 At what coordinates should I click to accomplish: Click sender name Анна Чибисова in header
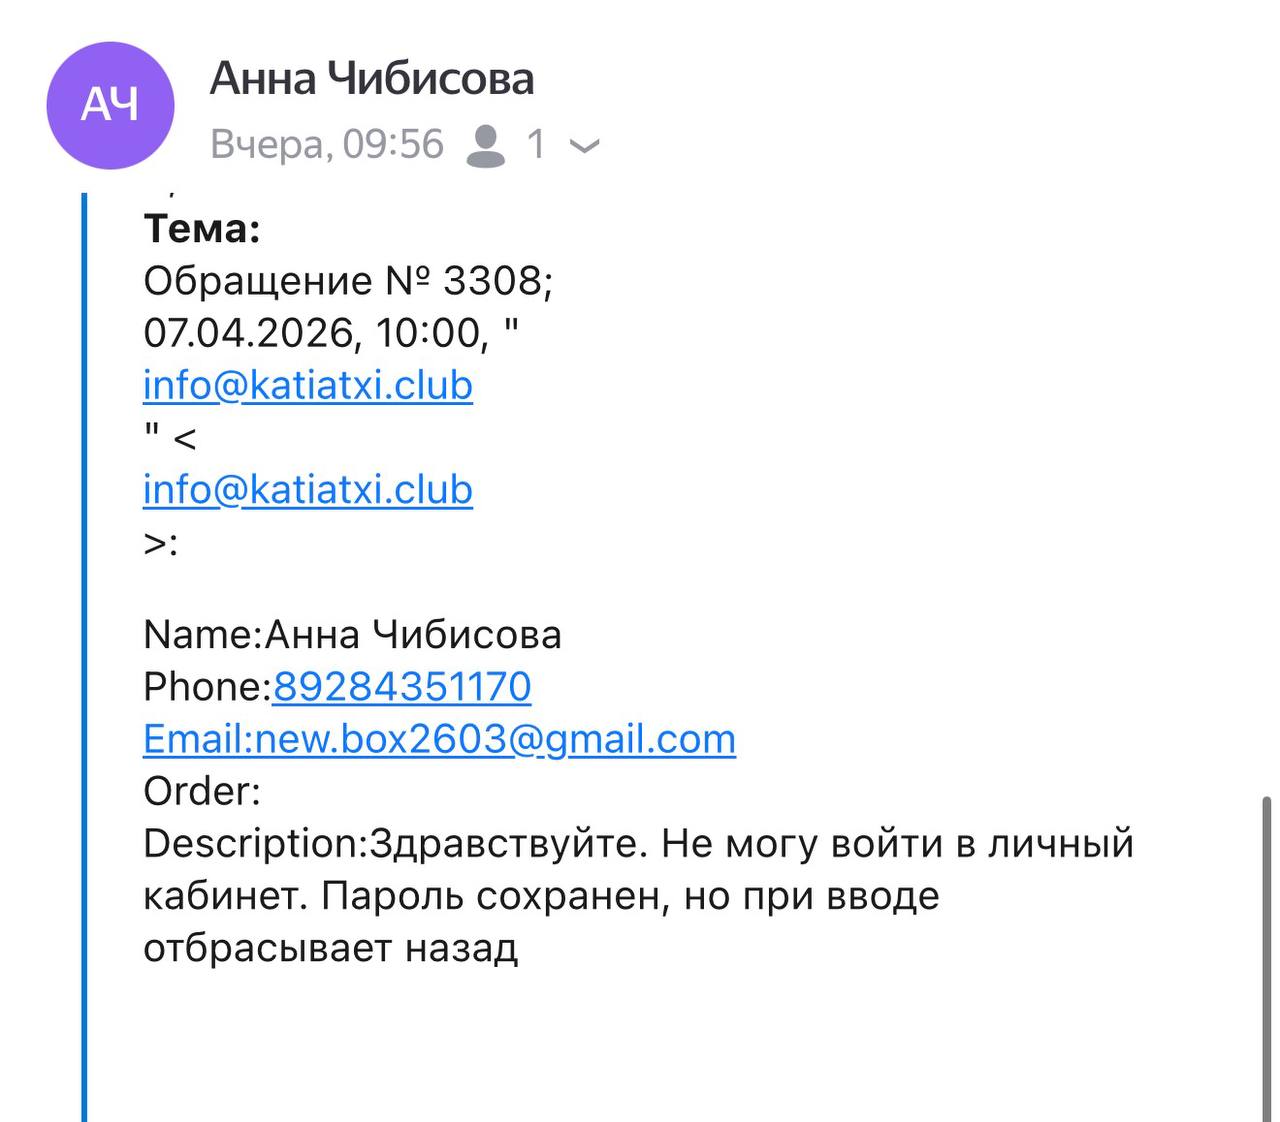(x=372, y=79)
